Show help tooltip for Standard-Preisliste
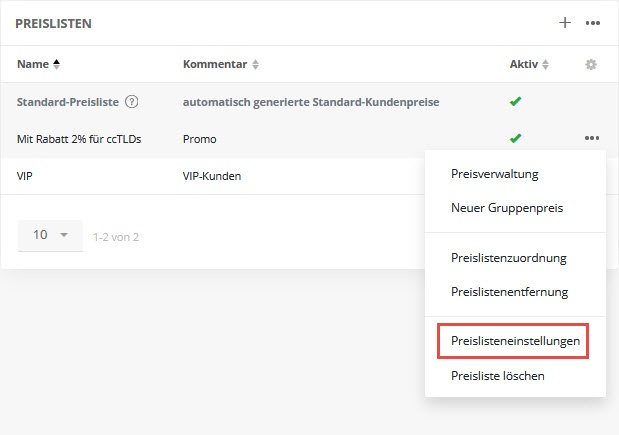The width and height of the screenshot is (619, 435). point(131,102)
